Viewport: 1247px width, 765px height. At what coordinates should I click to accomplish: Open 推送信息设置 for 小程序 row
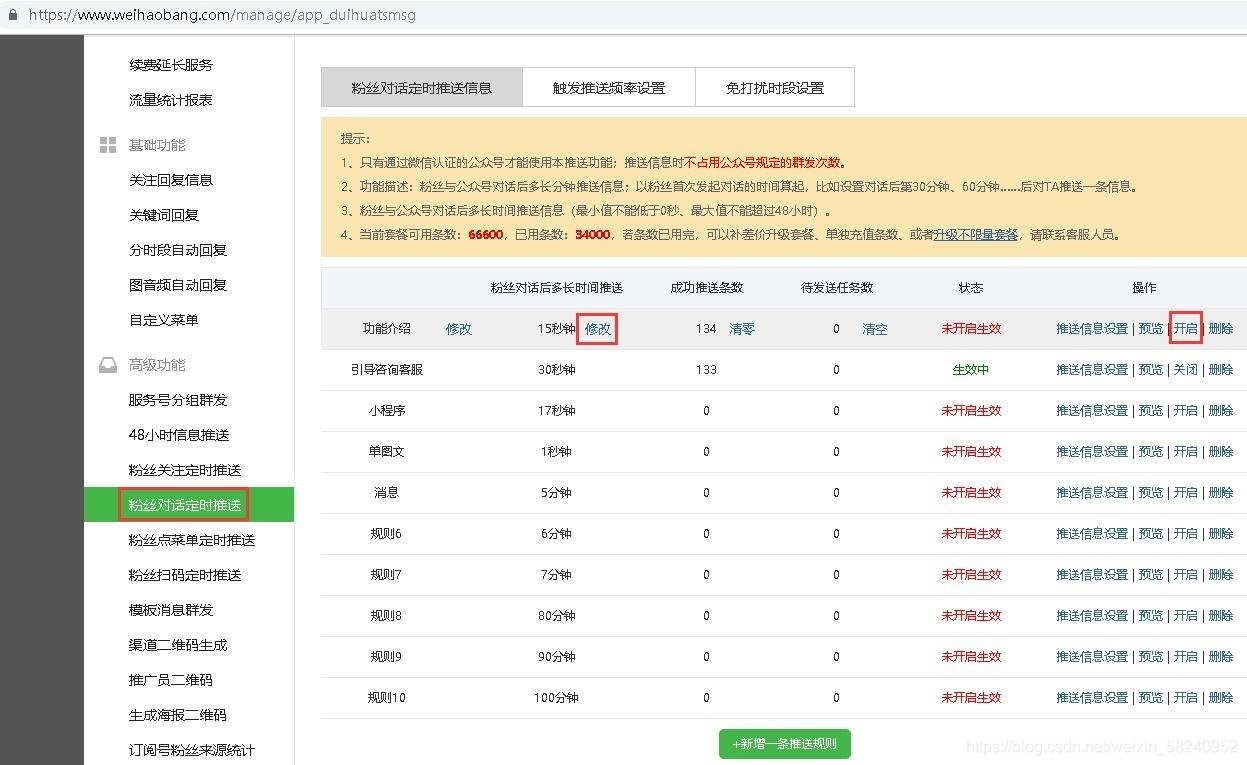[x=1092, y=411]
